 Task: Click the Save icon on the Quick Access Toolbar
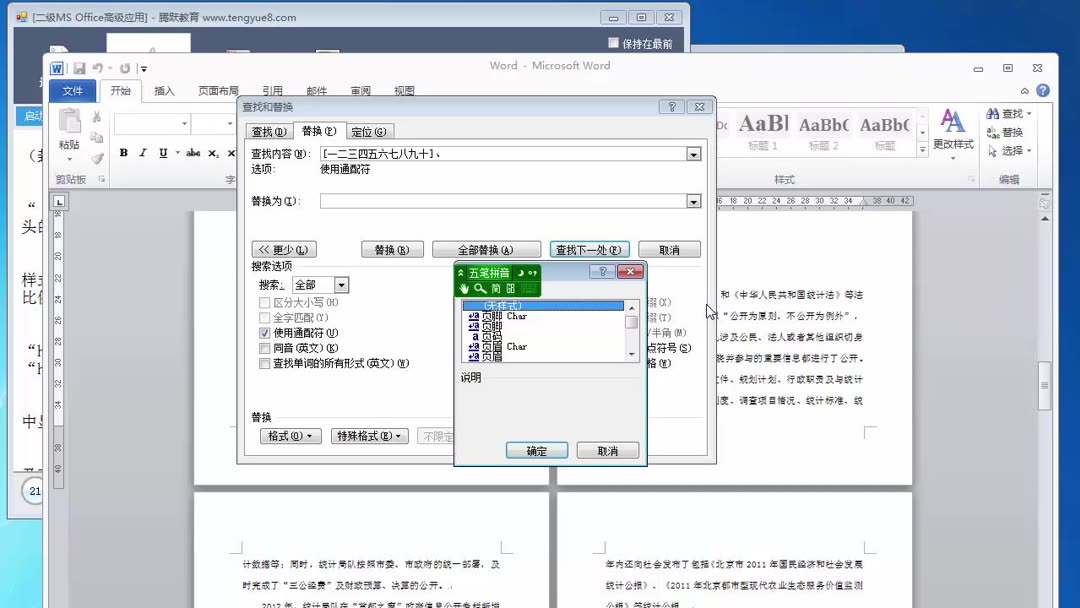[79, 67]
